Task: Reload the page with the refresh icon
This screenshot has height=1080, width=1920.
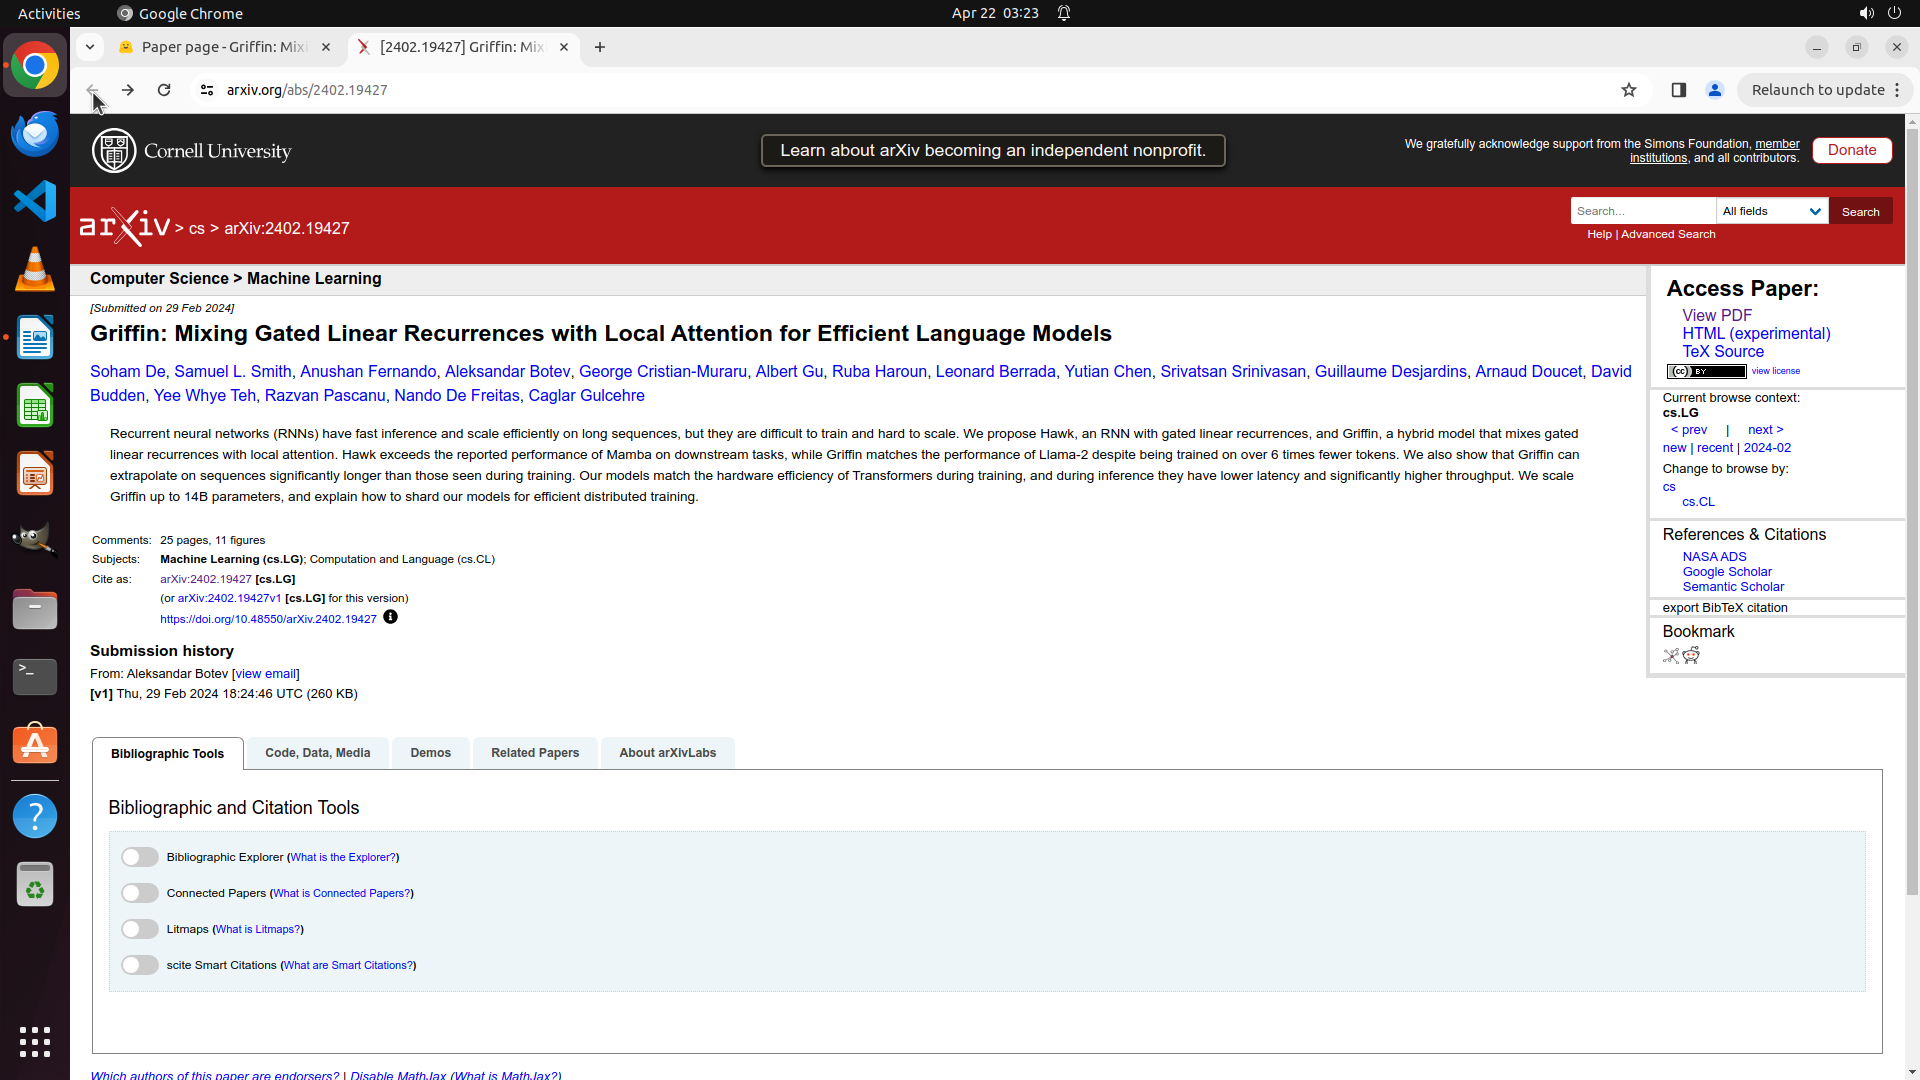Action: pyautogui.click(x=164, y=90)
